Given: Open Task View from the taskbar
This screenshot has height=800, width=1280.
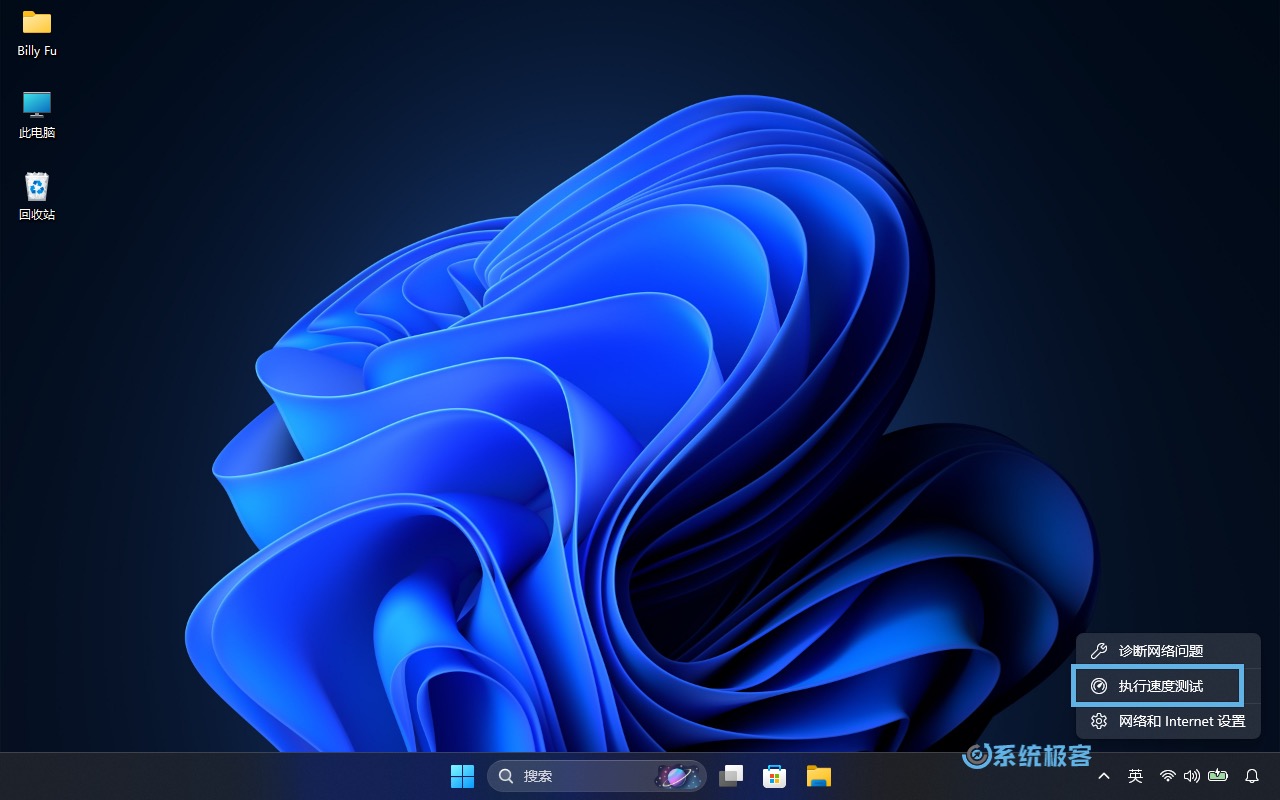Looking at the screenshot, I should click(731, 776).
